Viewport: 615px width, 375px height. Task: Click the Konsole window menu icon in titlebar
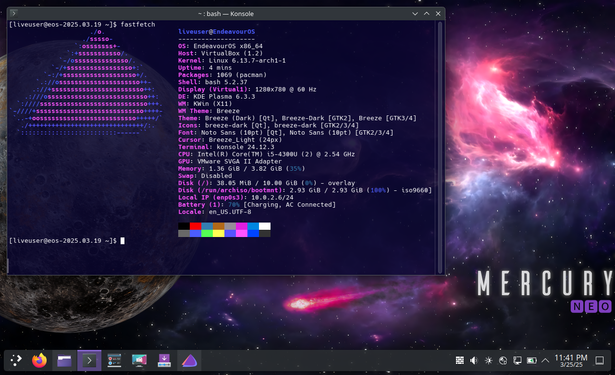13,14
